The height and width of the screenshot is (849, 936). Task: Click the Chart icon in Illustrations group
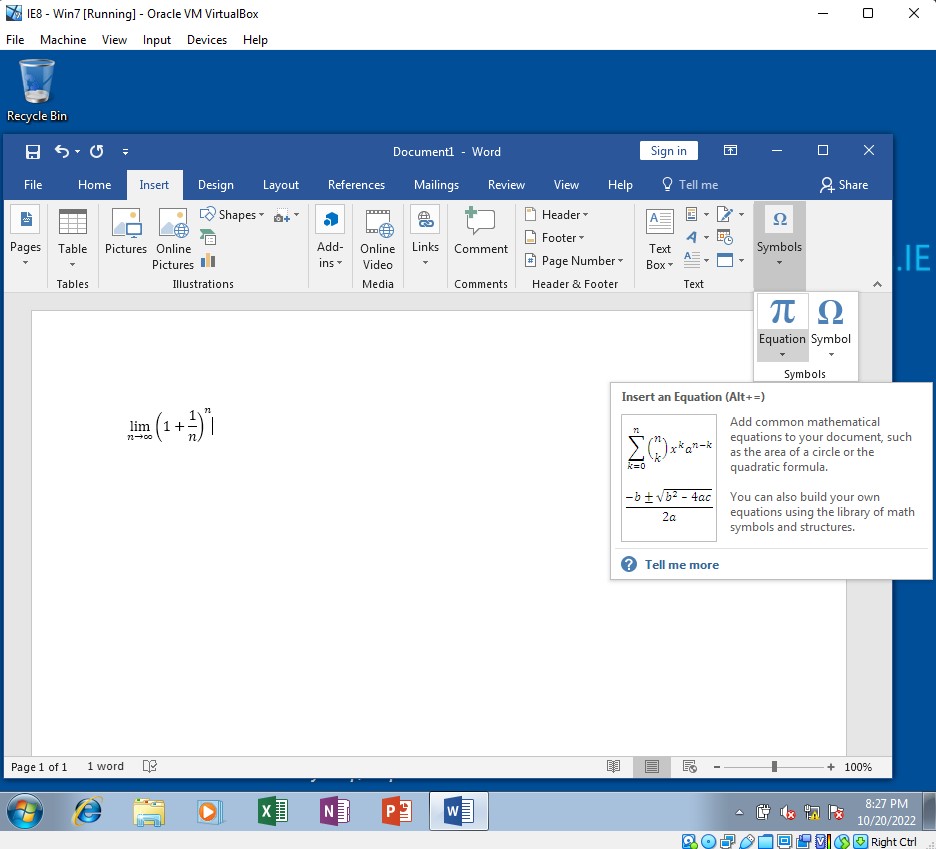[x=208, y=260]
